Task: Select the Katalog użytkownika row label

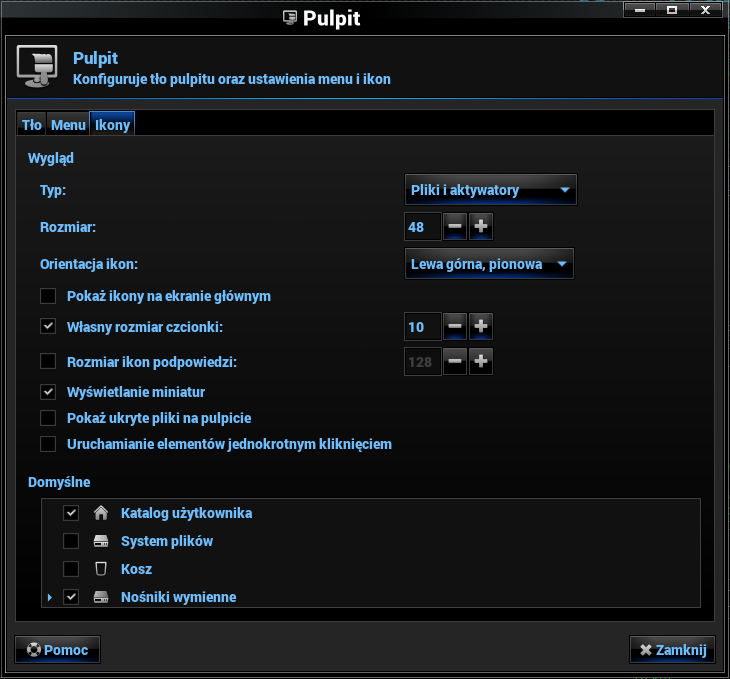Action: tap(186, 513)
